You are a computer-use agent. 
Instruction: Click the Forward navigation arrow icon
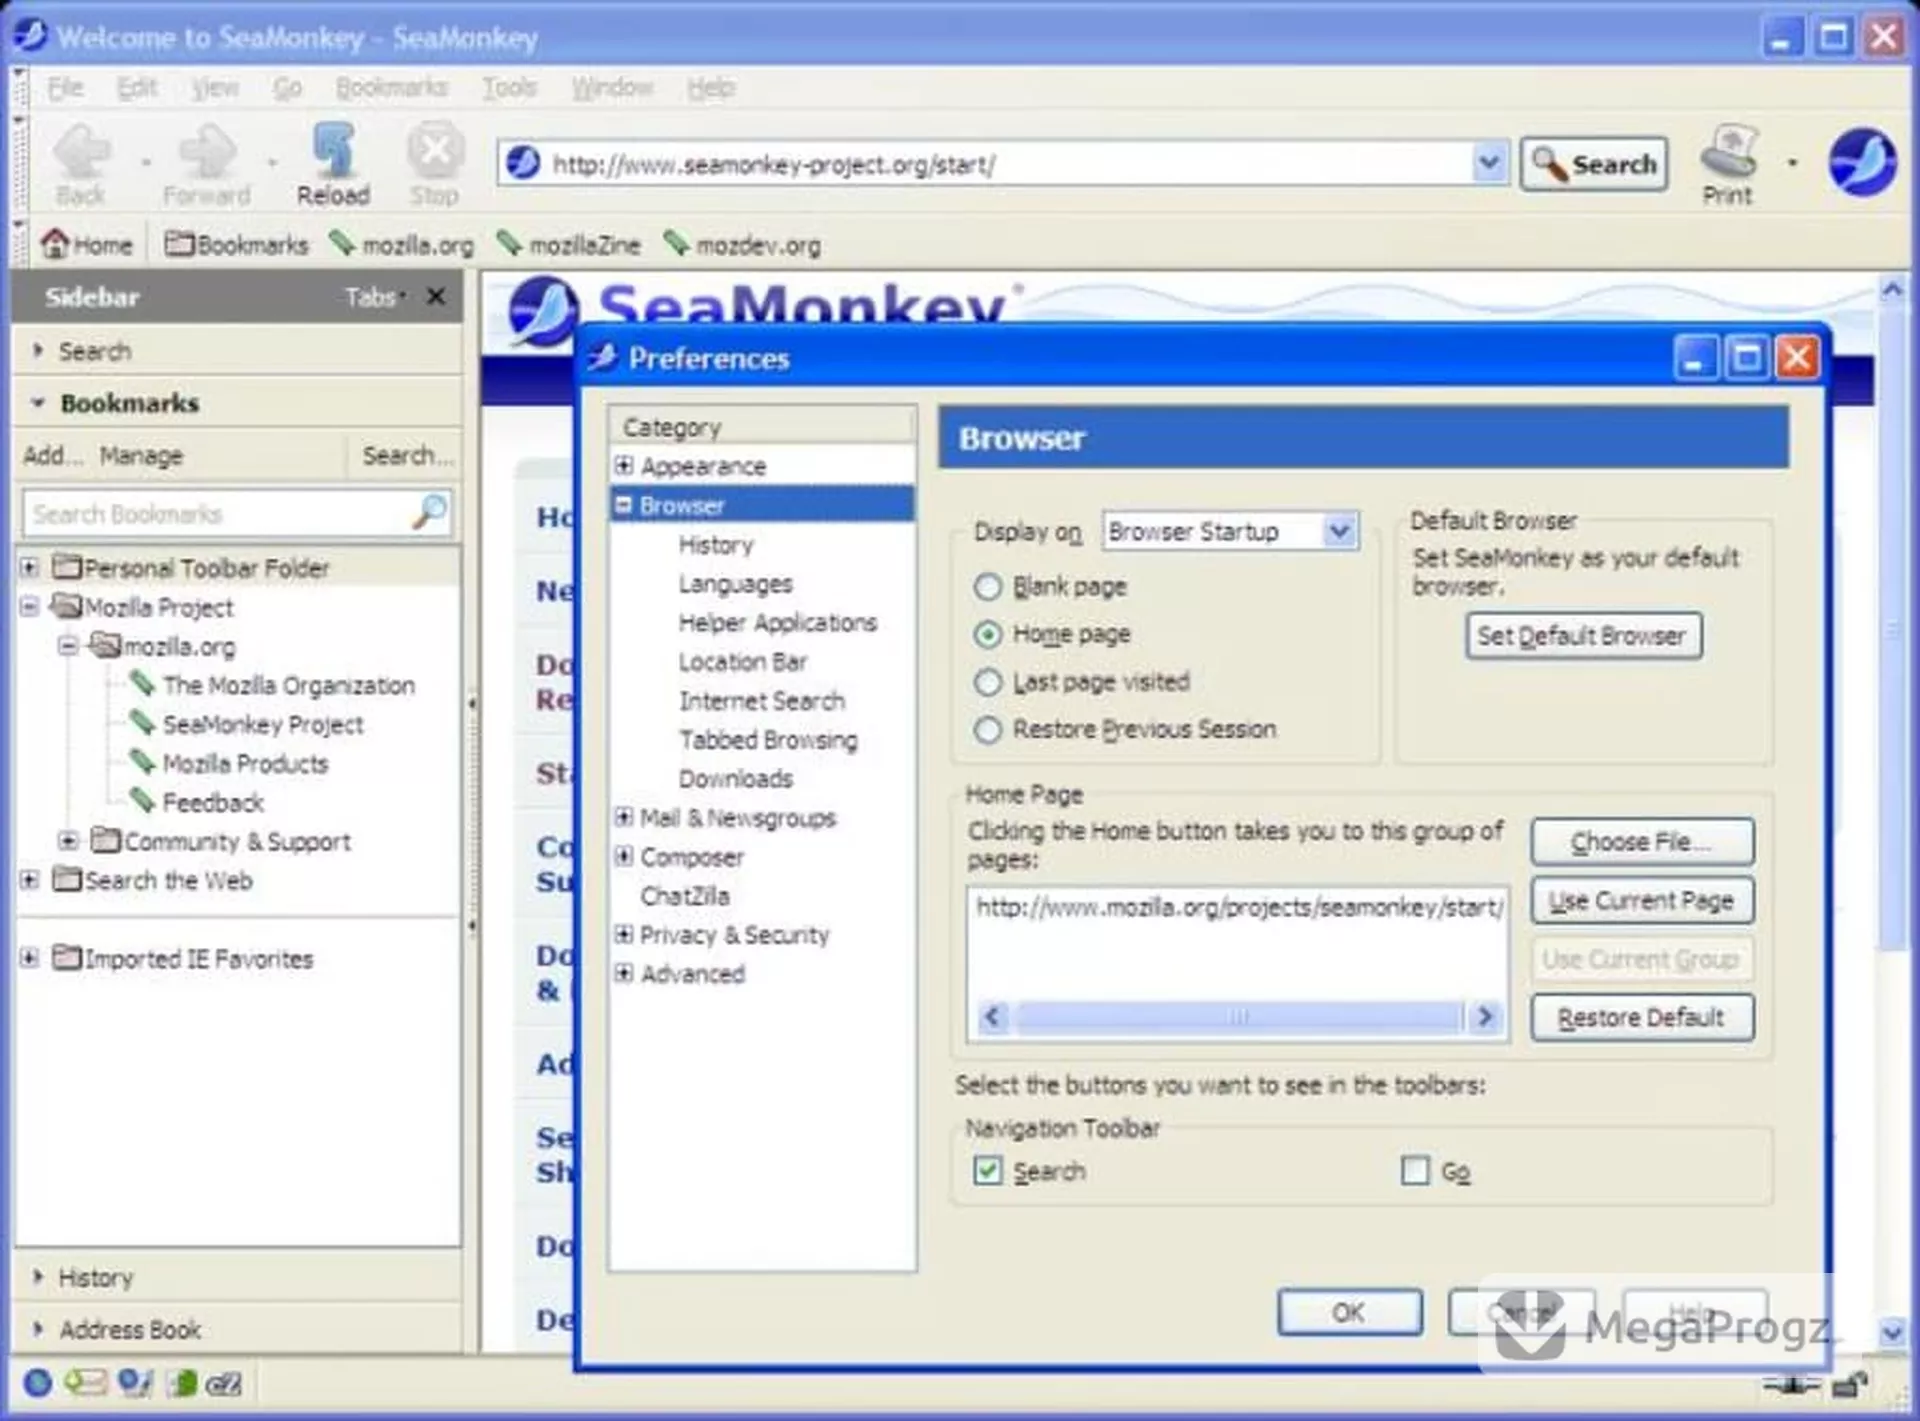point(207,152)
